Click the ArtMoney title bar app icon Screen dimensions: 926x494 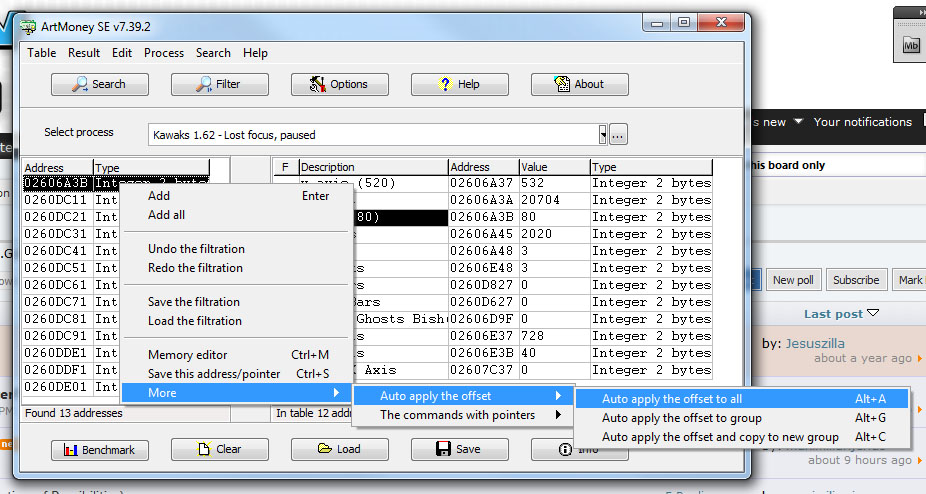(28, 27)
